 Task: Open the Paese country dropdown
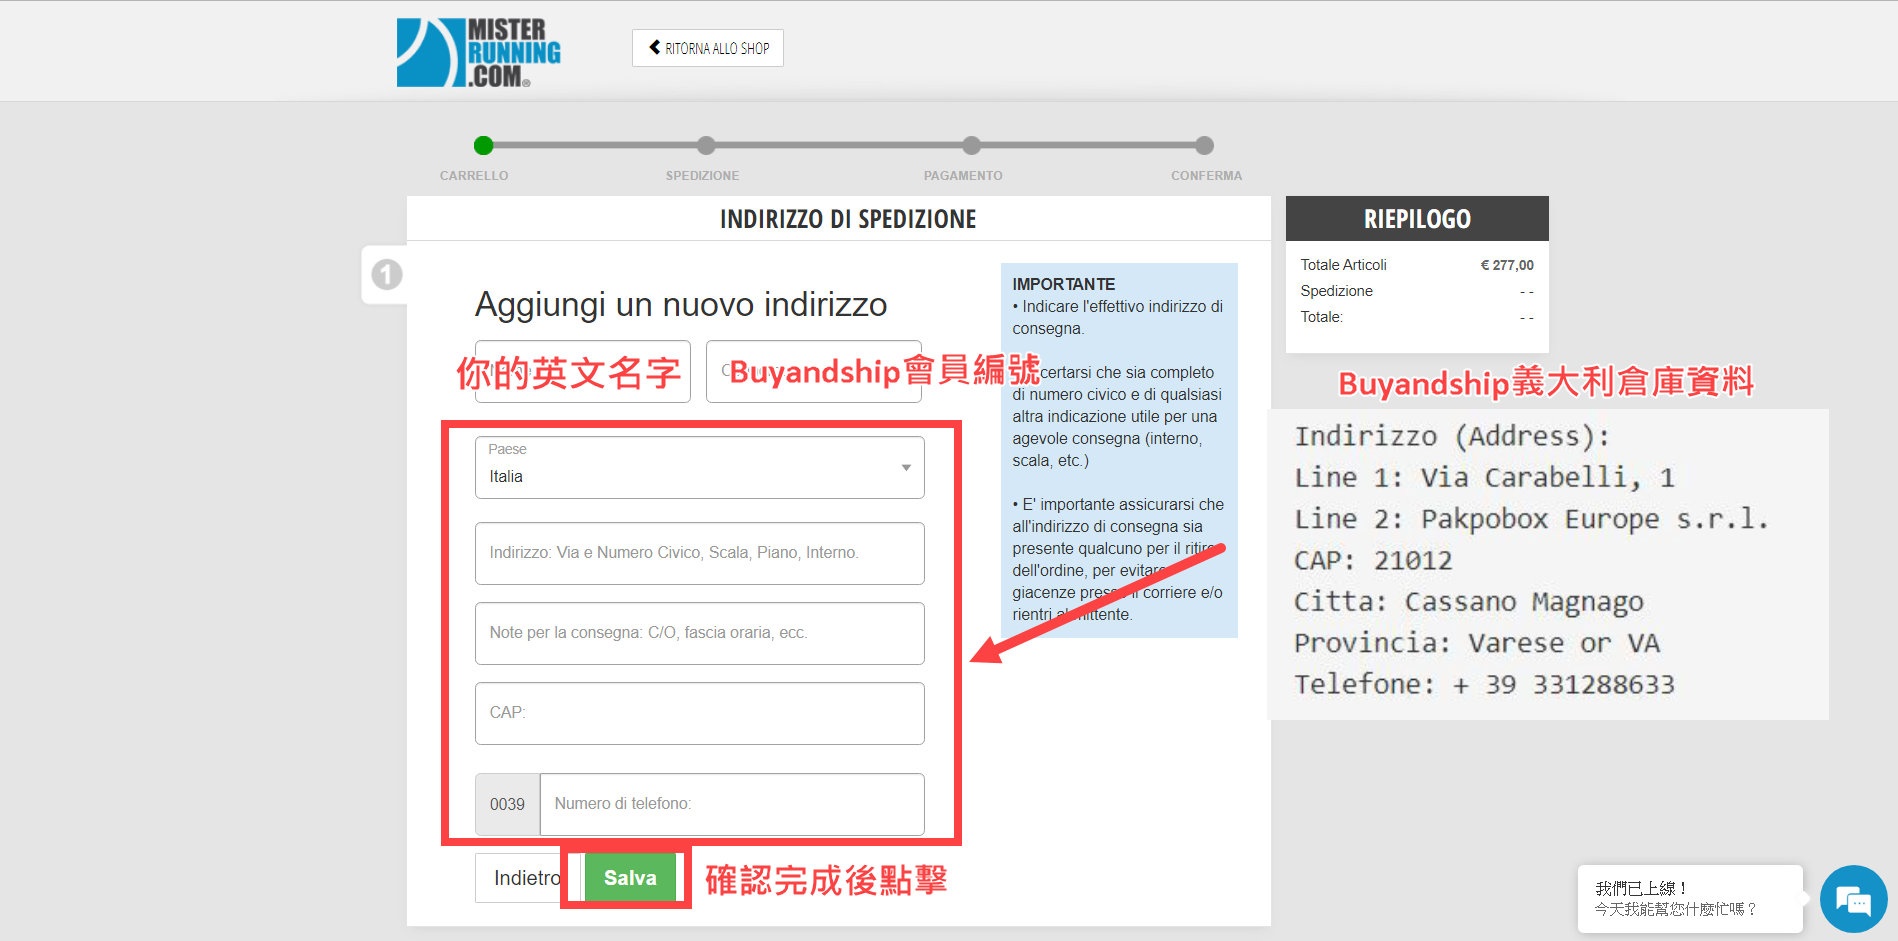point(698,467)
